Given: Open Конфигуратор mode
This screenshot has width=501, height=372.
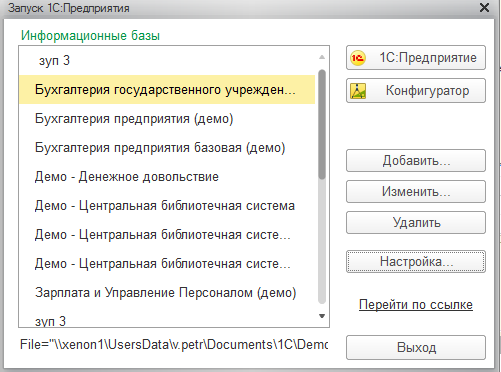Looking at the screenshot, I should coord(416,91).
